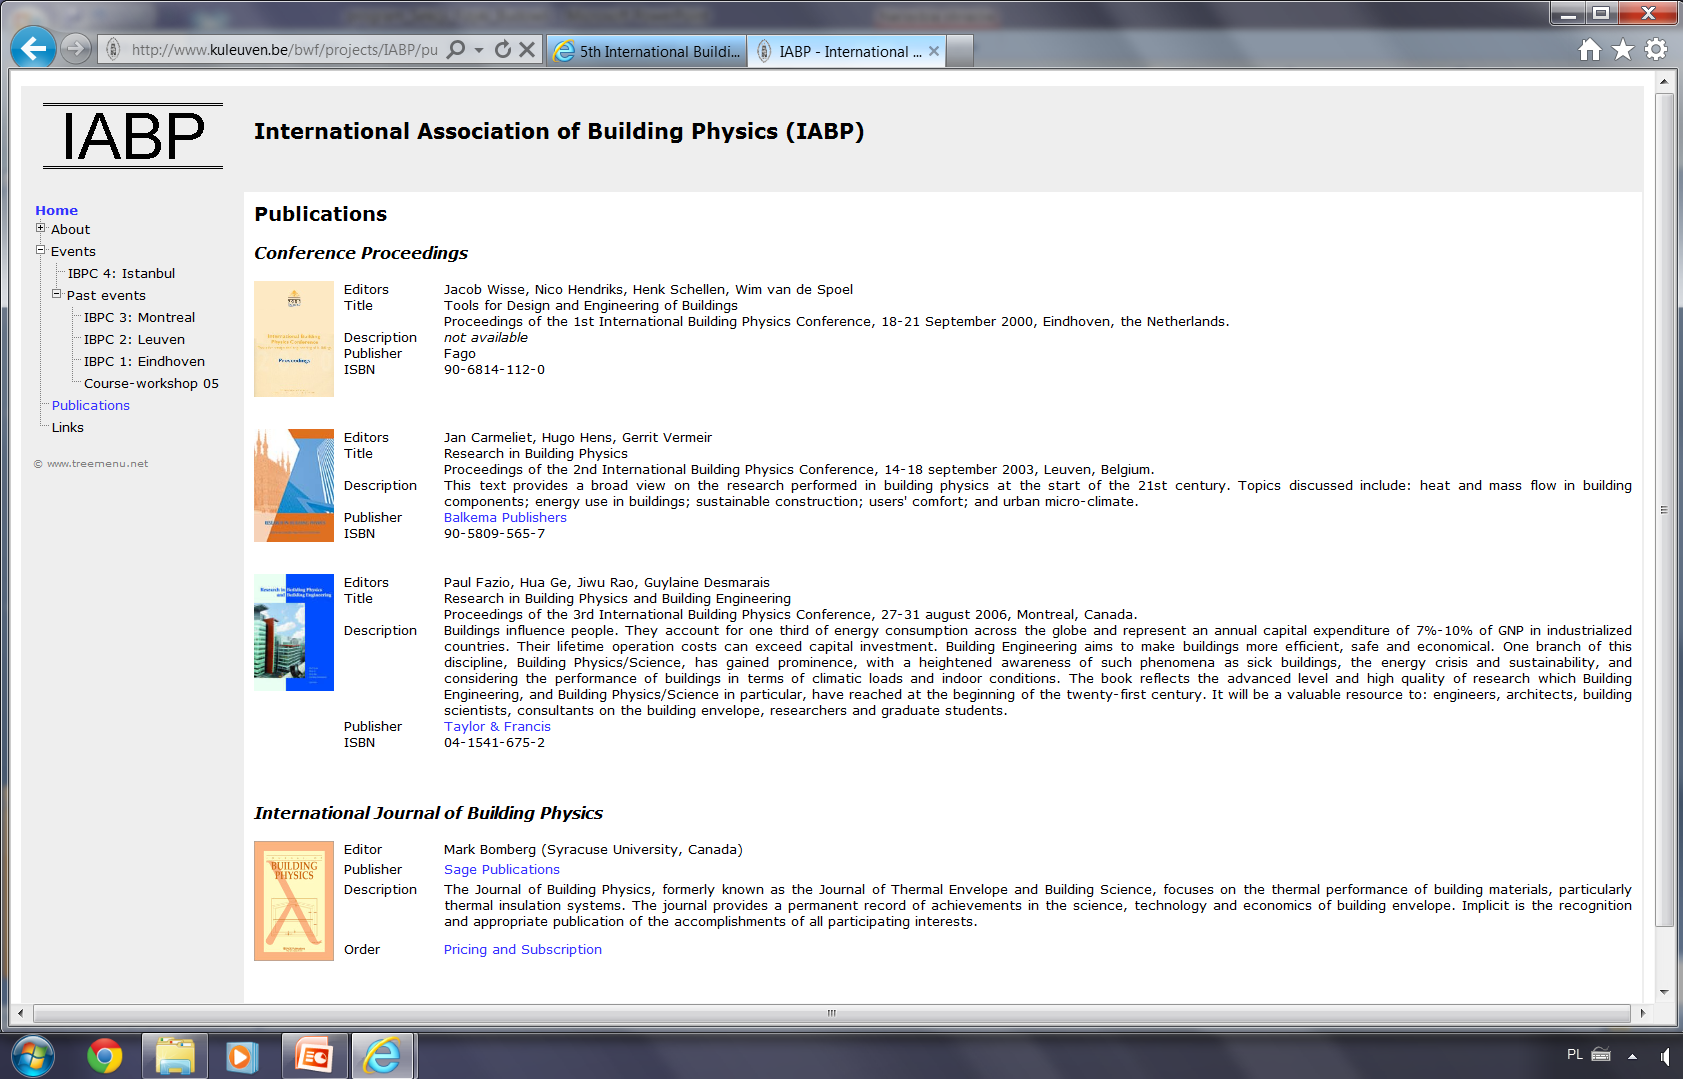The height and width of the screenshot is (1079, 1683).
Task: Click the IABP logo
Action: coord(133,136)
